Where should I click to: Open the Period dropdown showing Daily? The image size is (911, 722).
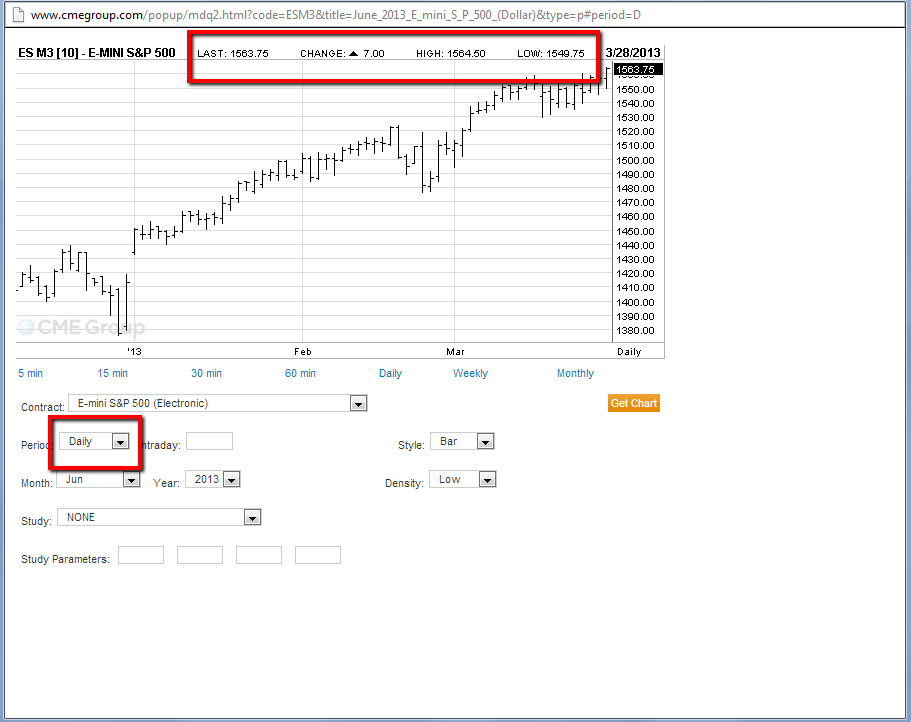(x=94, y=441)
